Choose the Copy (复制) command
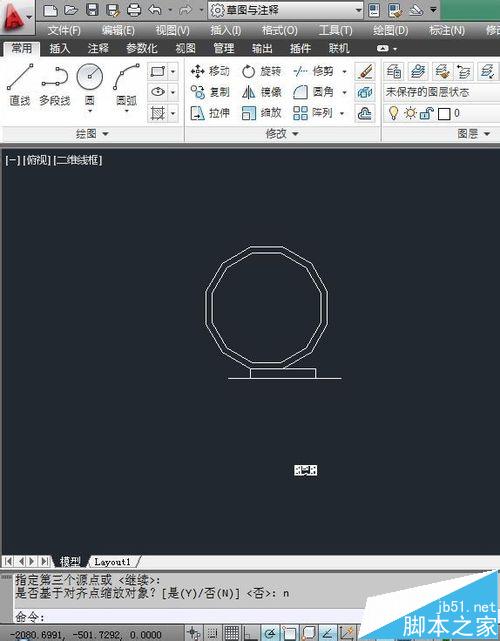The image size is (500, 641). click(210, 92)
